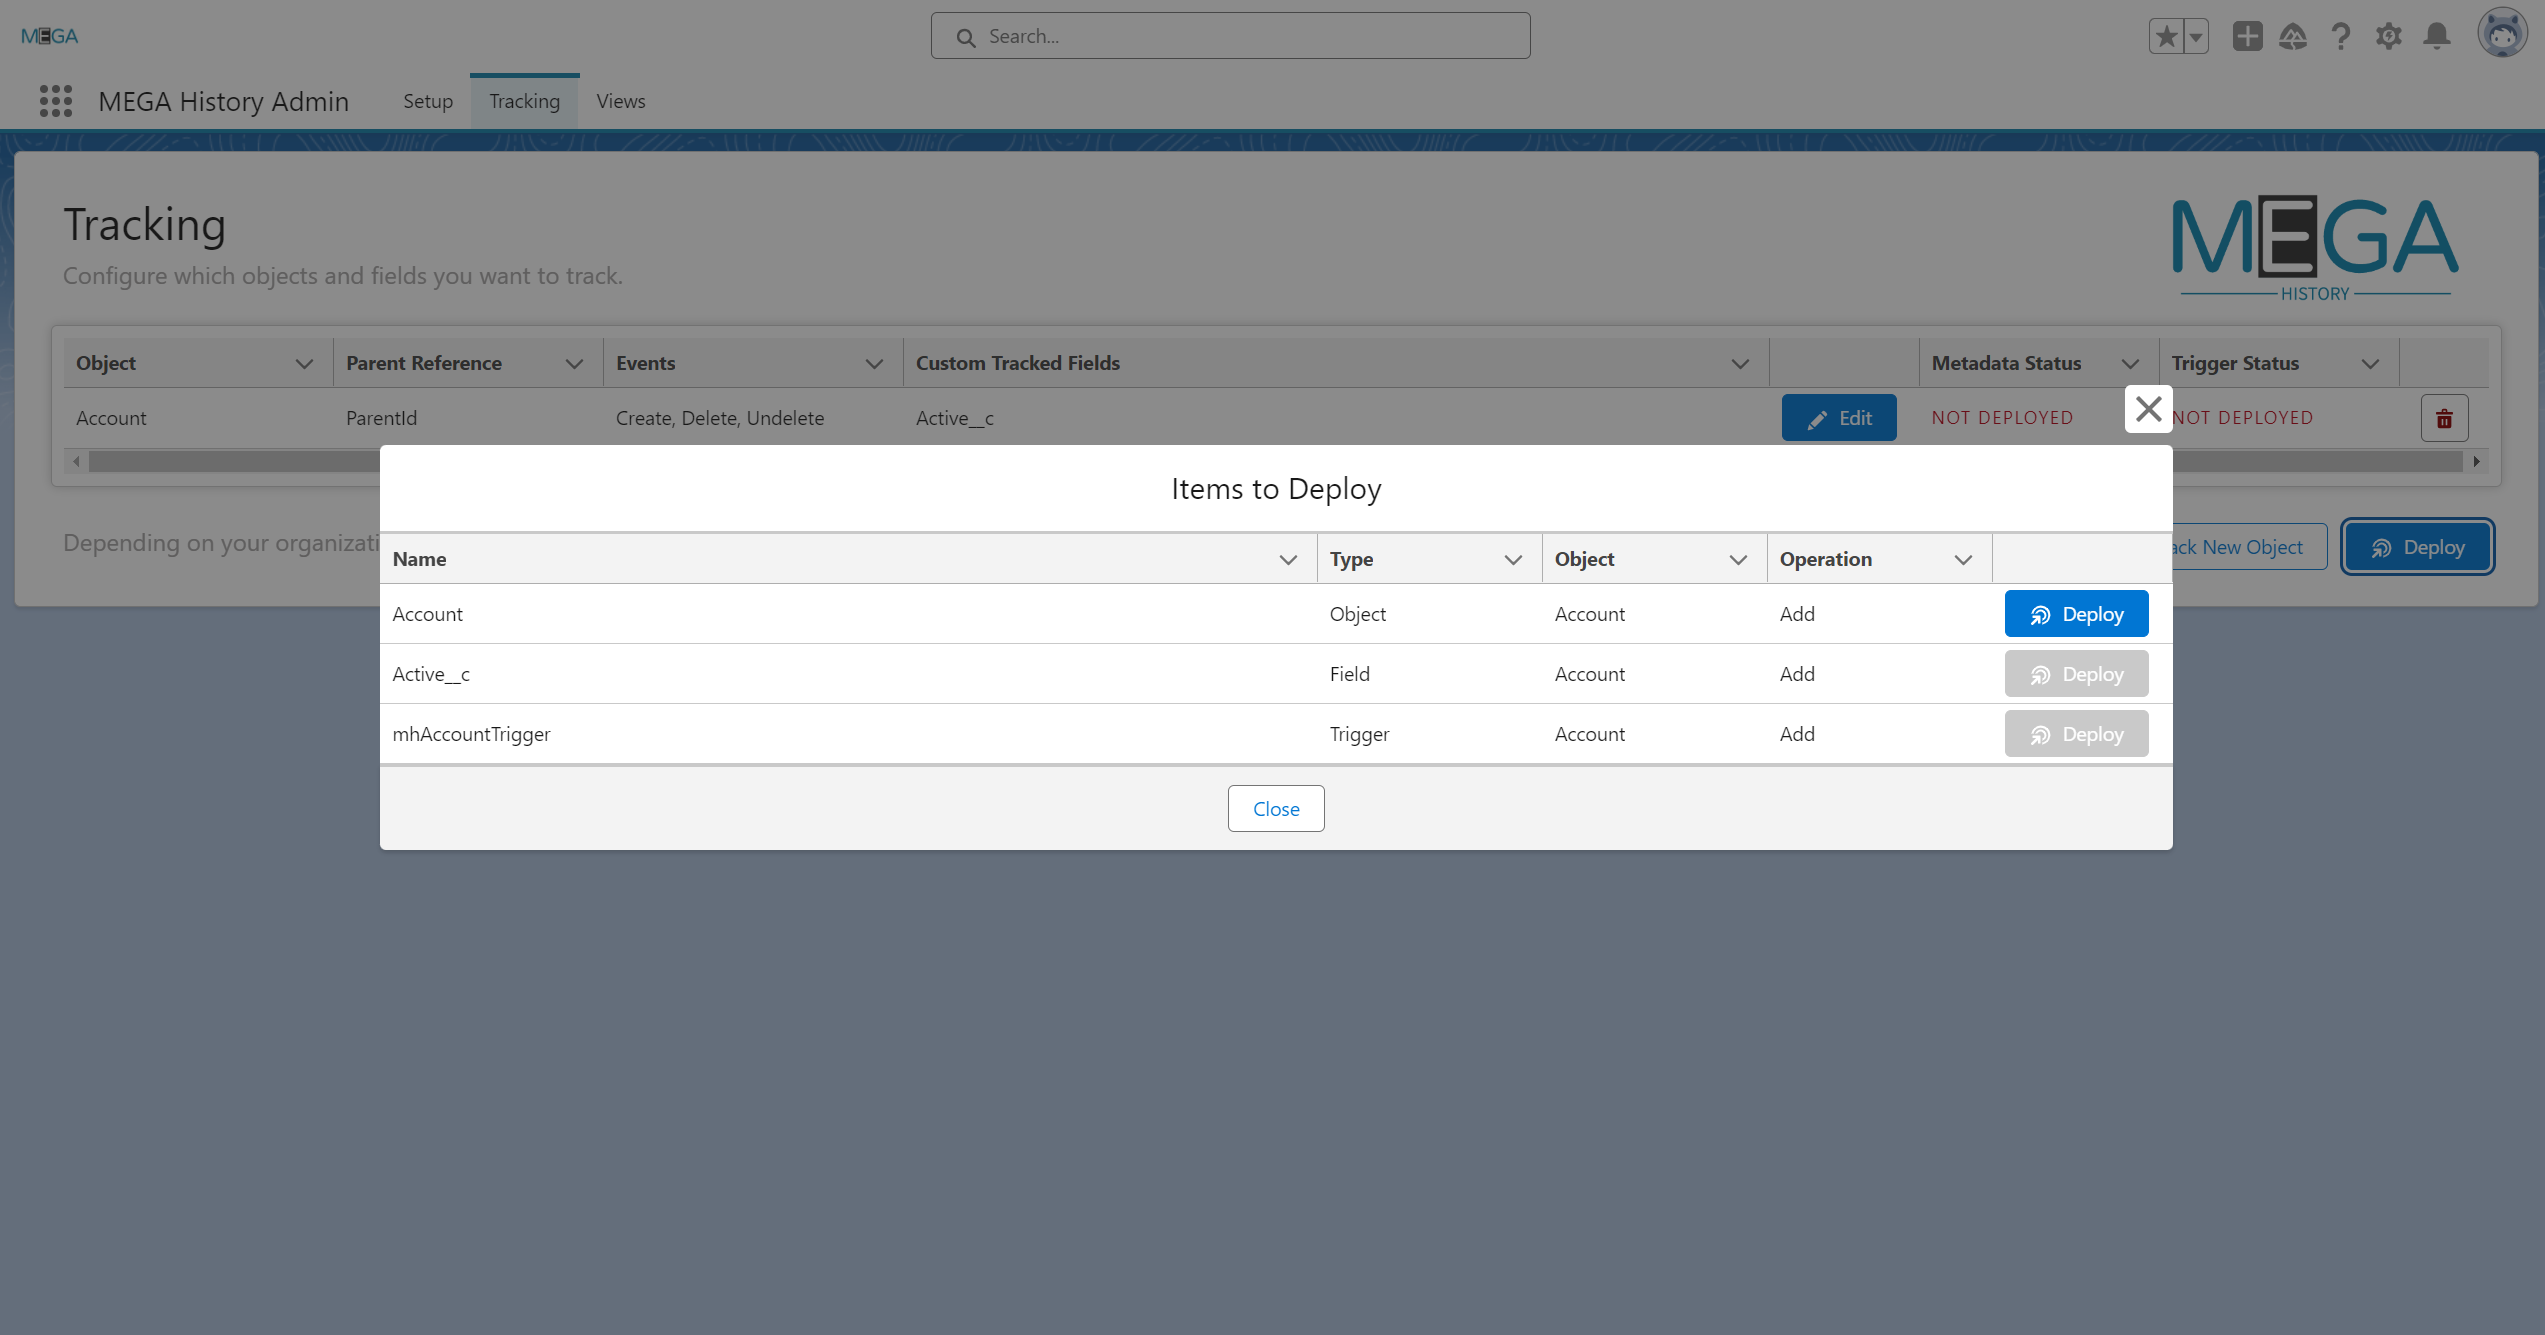The height and width of the screenshot is (1335, 2545).
Task: Open the App Launcher grid icon
Action: pos(56,101)
